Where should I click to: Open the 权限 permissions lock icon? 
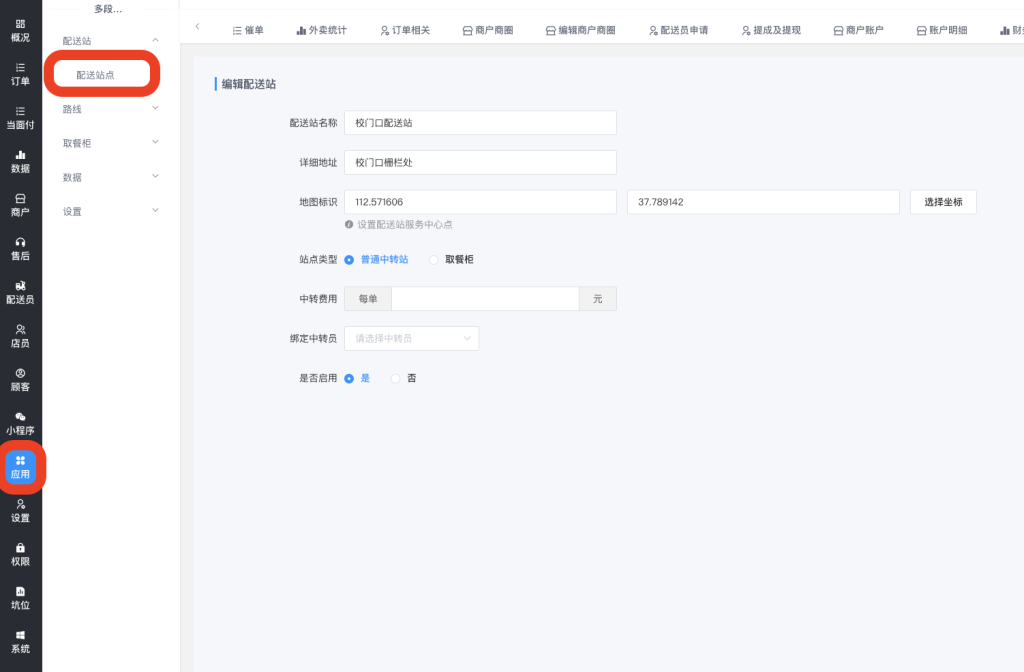tap(20, 554)
